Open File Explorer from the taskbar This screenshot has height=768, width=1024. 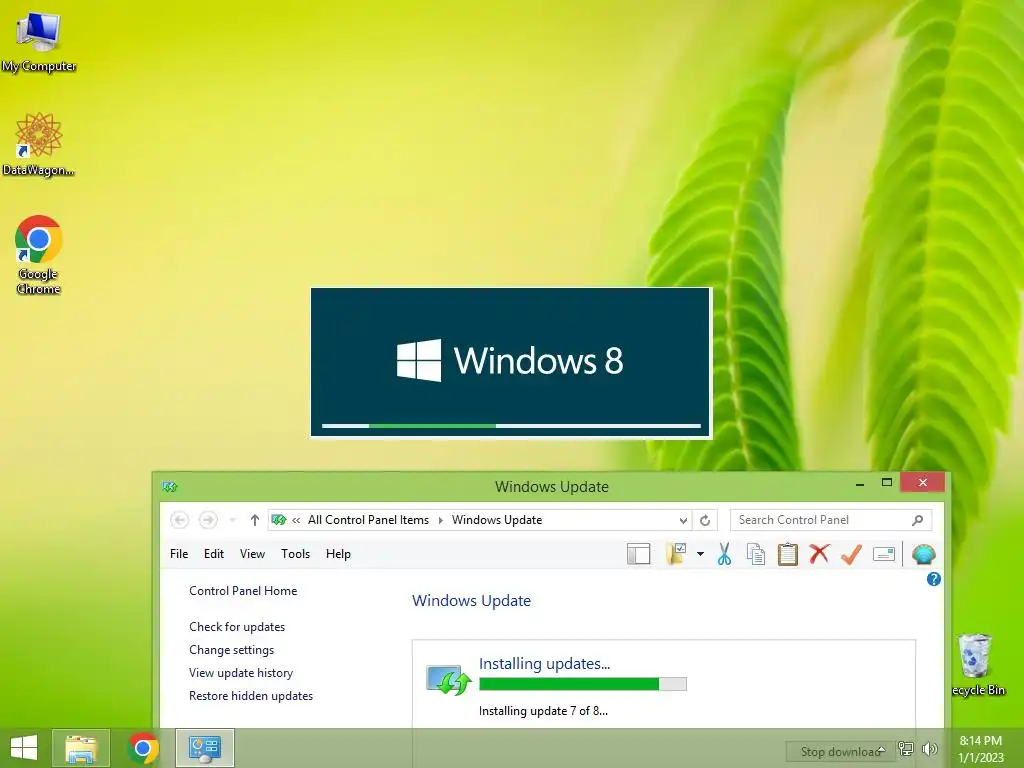[81, 748]
